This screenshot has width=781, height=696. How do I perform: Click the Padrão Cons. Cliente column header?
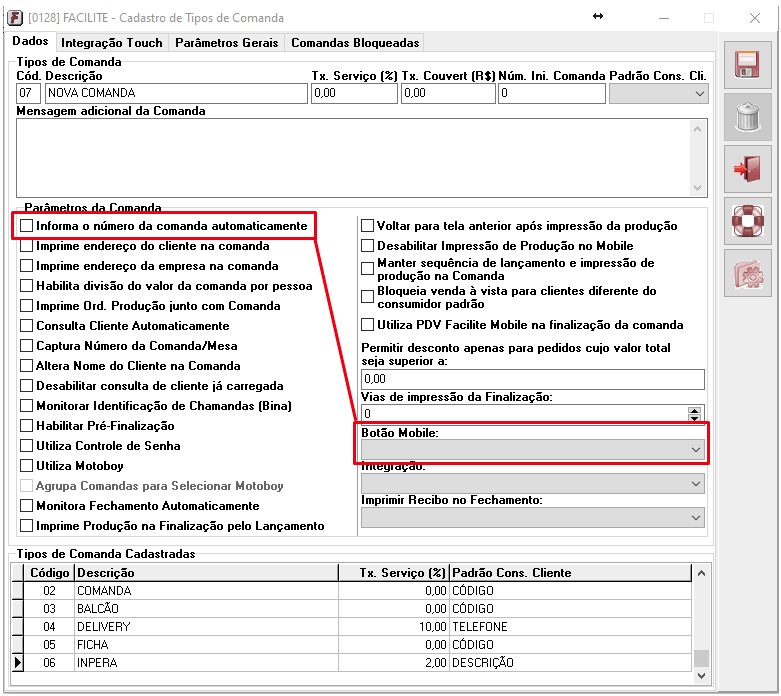pyautogui.click(x=570, y=572)
